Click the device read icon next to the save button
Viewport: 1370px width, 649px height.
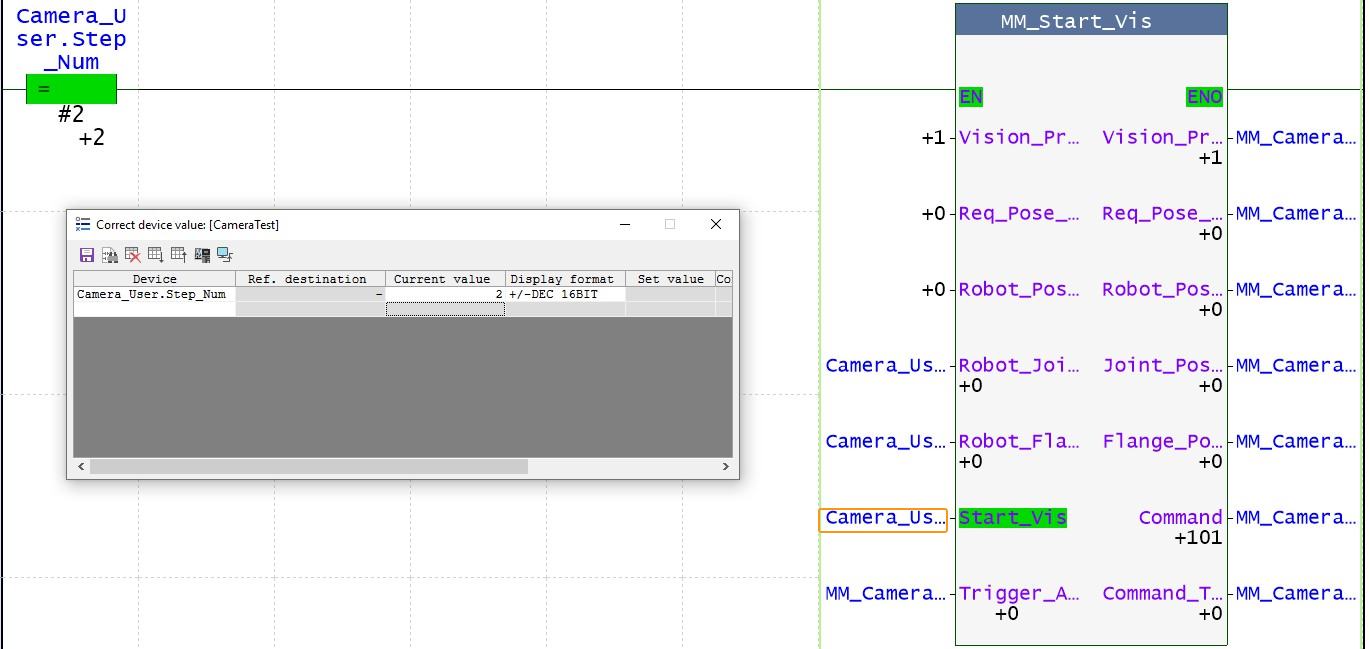[x=109, y=255]
